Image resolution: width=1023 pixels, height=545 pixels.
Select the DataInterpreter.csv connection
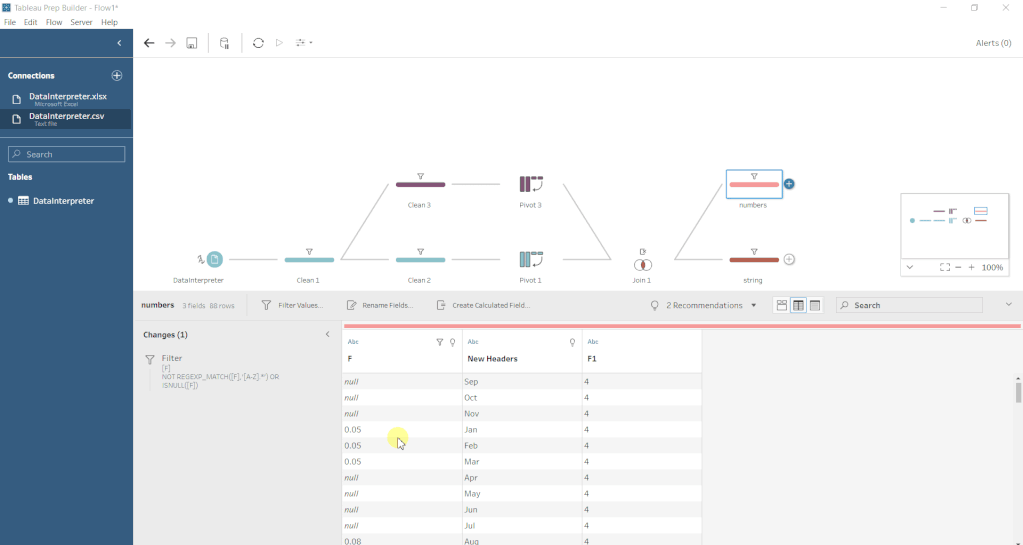click(x=66, y=119)
